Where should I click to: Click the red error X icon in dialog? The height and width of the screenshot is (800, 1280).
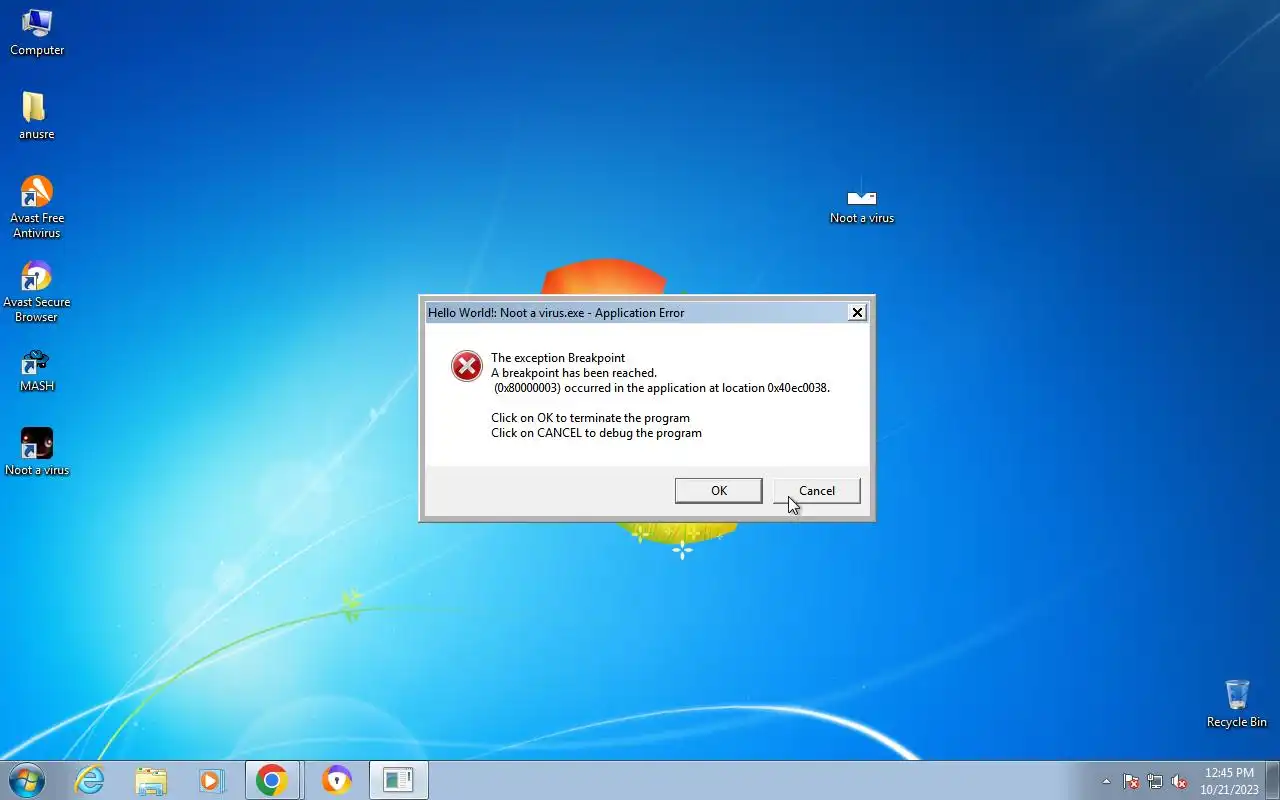467,366
